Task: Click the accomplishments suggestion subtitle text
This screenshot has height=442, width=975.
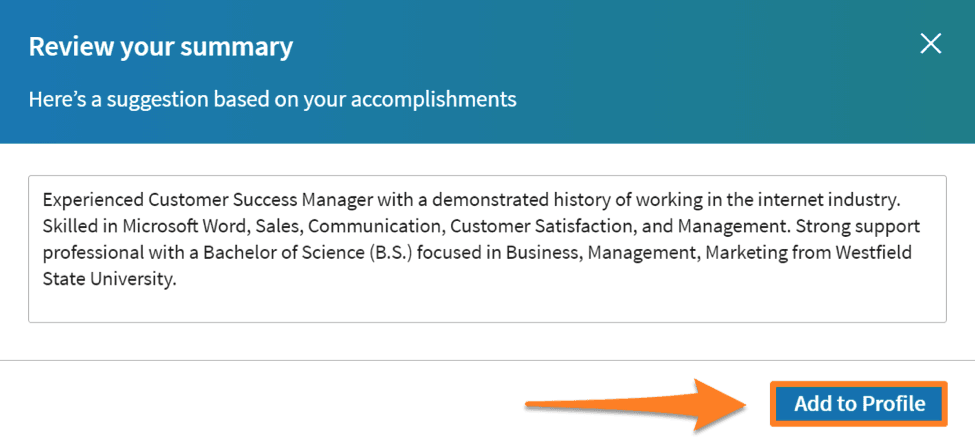Action: point(272,99)
